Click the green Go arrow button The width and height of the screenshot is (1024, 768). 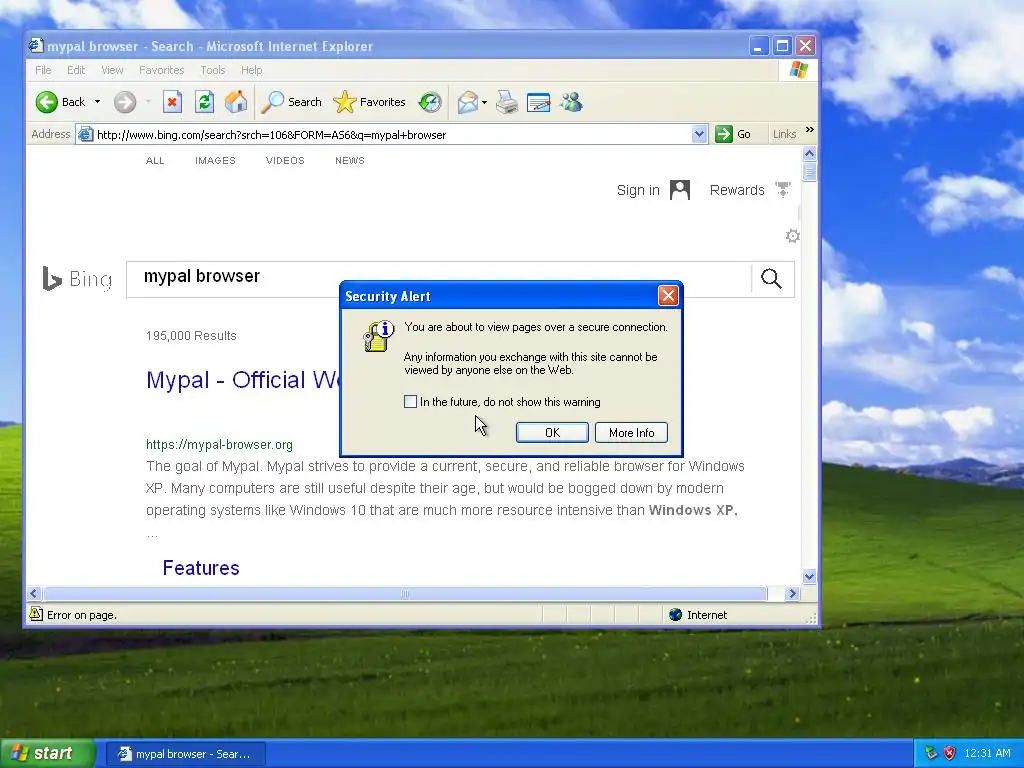point(724,134)
